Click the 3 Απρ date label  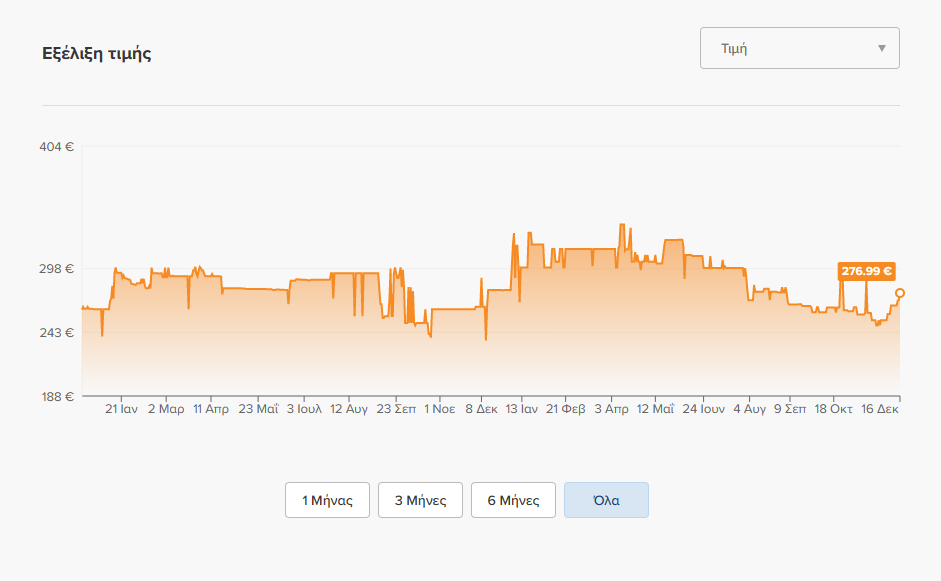pos(612,409)
